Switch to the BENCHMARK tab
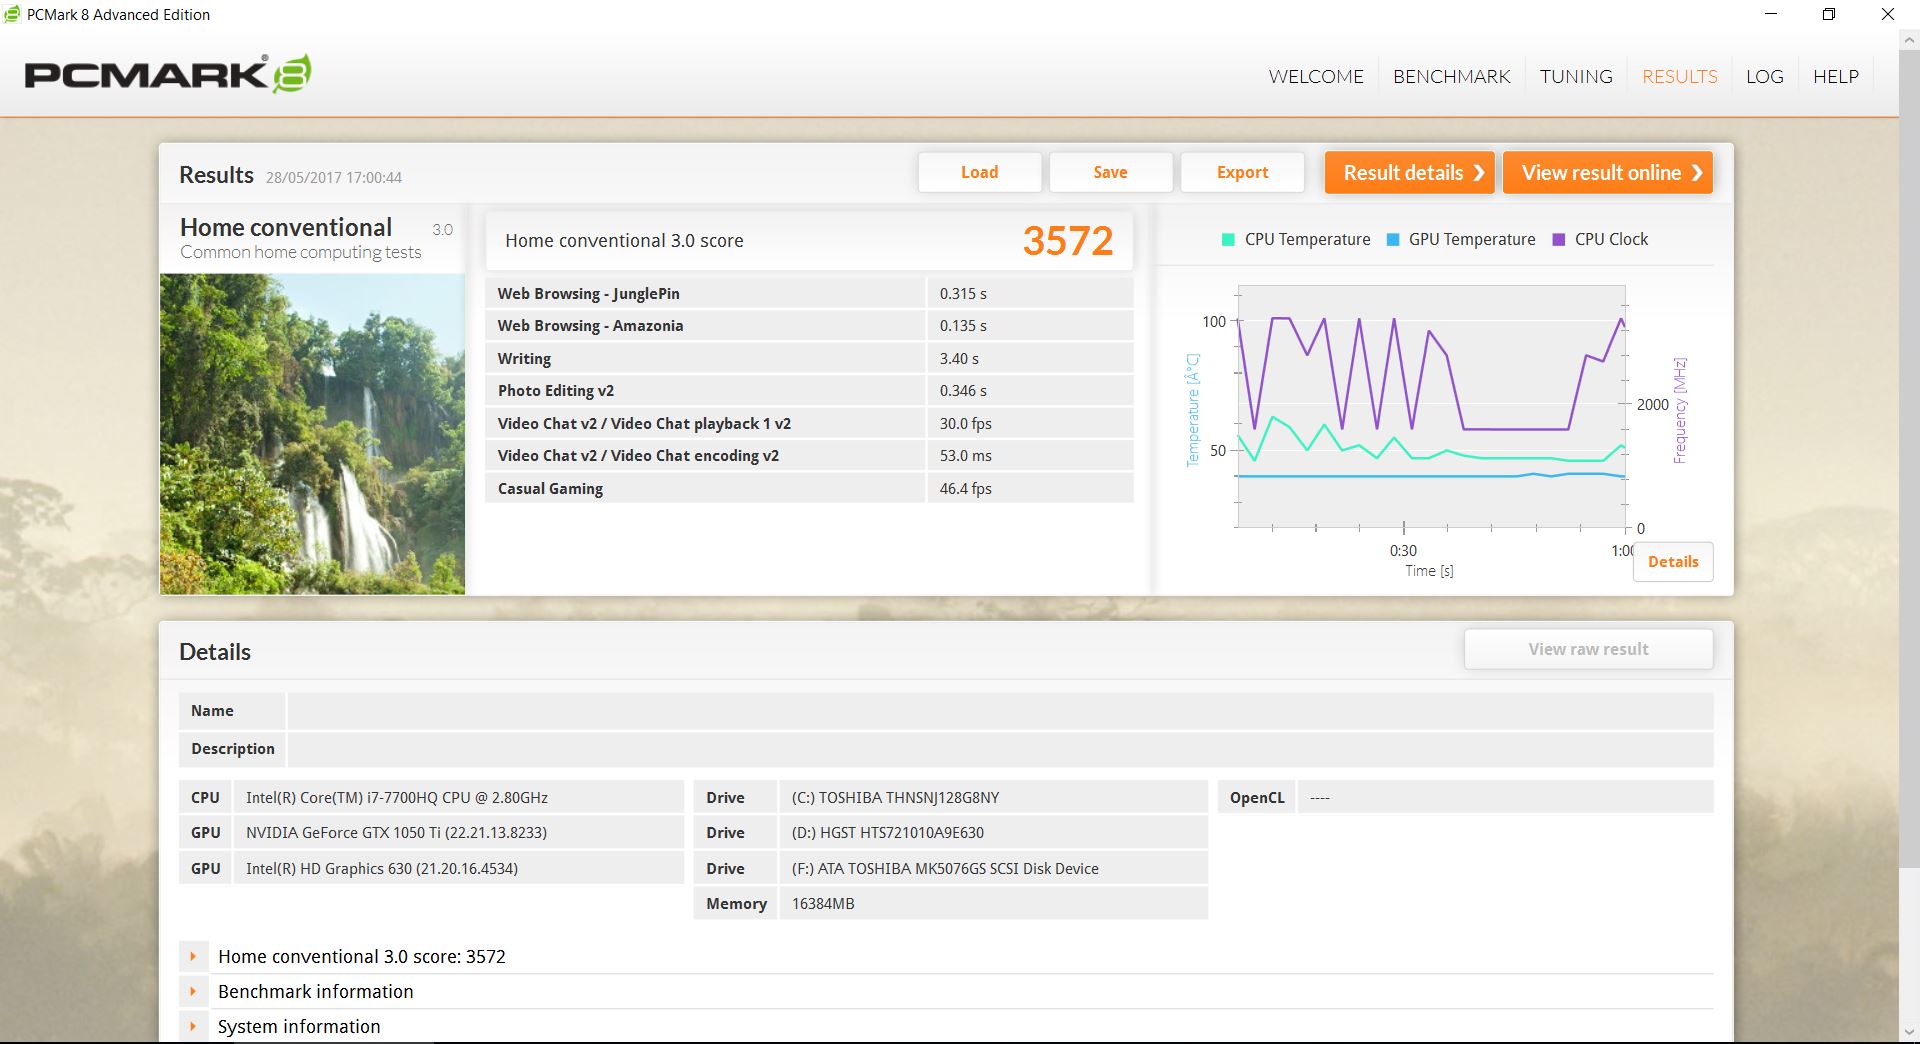This screenshot has width=1920, height=1044. (1451, 76)
